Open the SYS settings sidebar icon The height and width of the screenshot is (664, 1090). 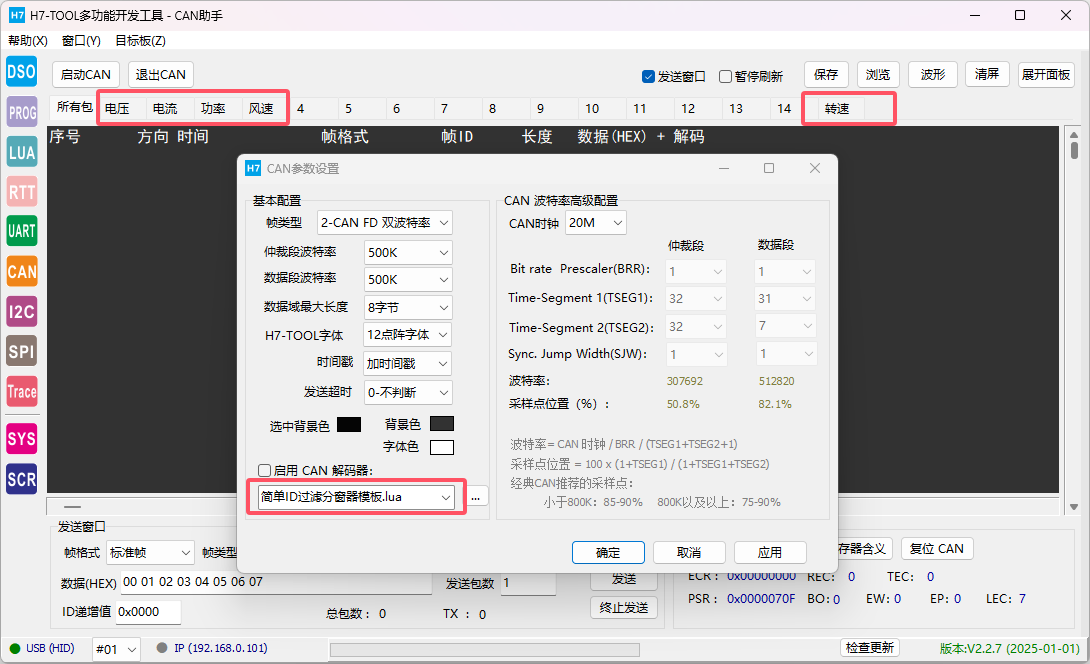tap(22, 439)
